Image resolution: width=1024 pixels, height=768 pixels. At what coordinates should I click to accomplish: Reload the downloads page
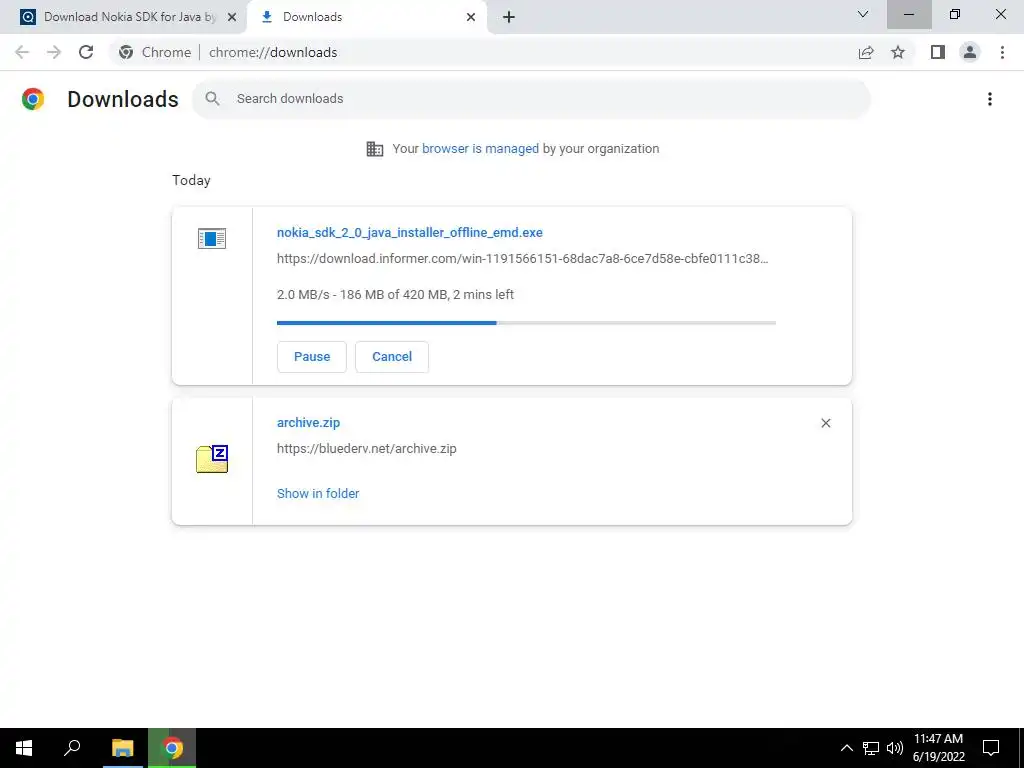click(86, 52)
